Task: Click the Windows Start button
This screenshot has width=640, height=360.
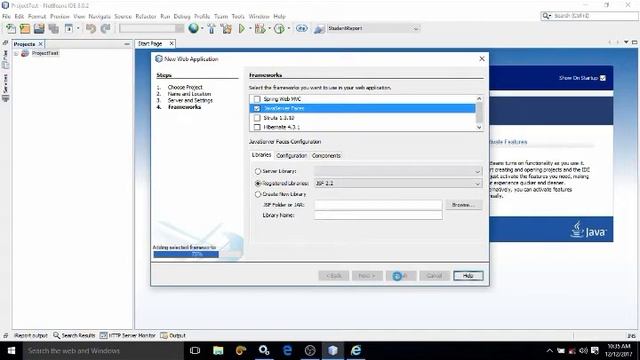Action: 11,351
